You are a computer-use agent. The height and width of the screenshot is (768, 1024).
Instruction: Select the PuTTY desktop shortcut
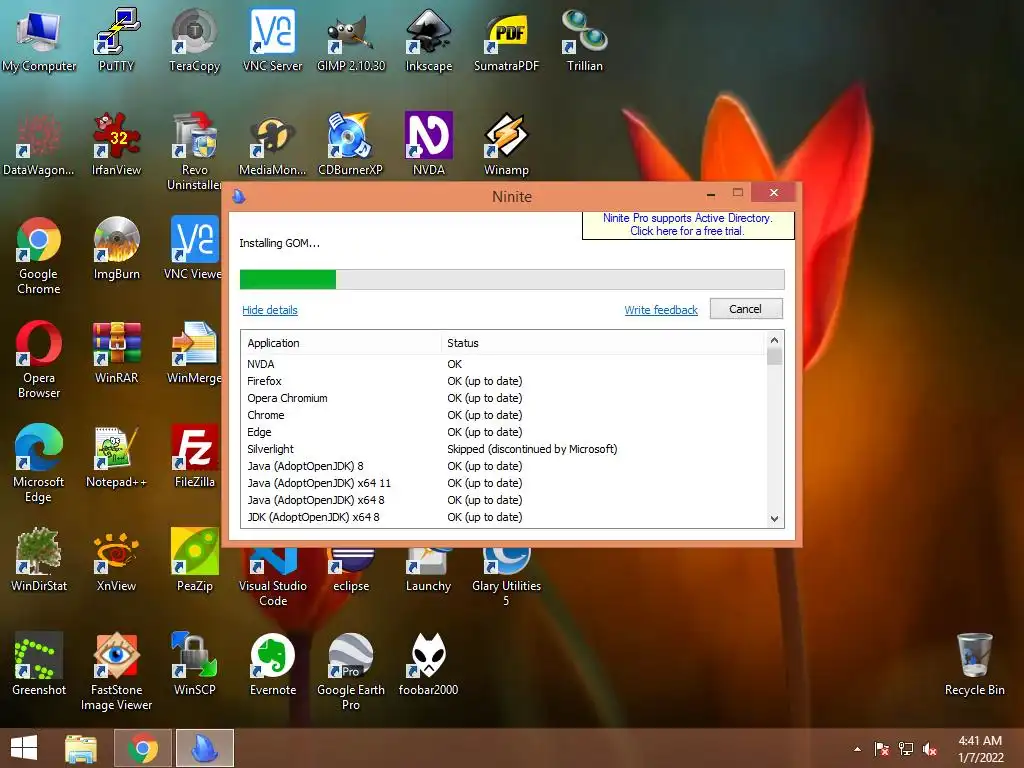pyautogui.click(x=116, y=39)
